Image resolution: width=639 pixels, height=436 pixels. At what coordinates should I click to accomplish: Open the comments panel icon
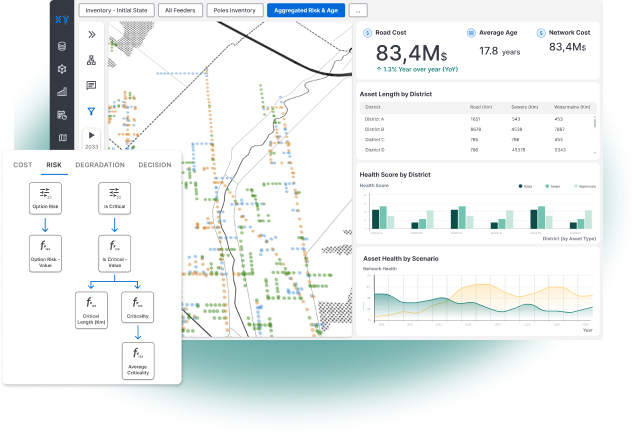tap(92, 85)
